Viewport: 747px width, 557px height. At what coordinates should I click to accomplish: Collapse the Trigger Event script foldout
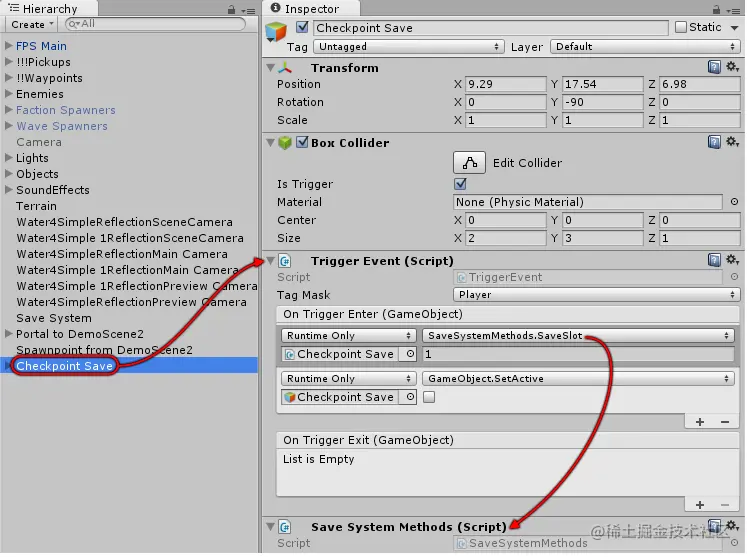pyautogui.click(x=271, y=261)
